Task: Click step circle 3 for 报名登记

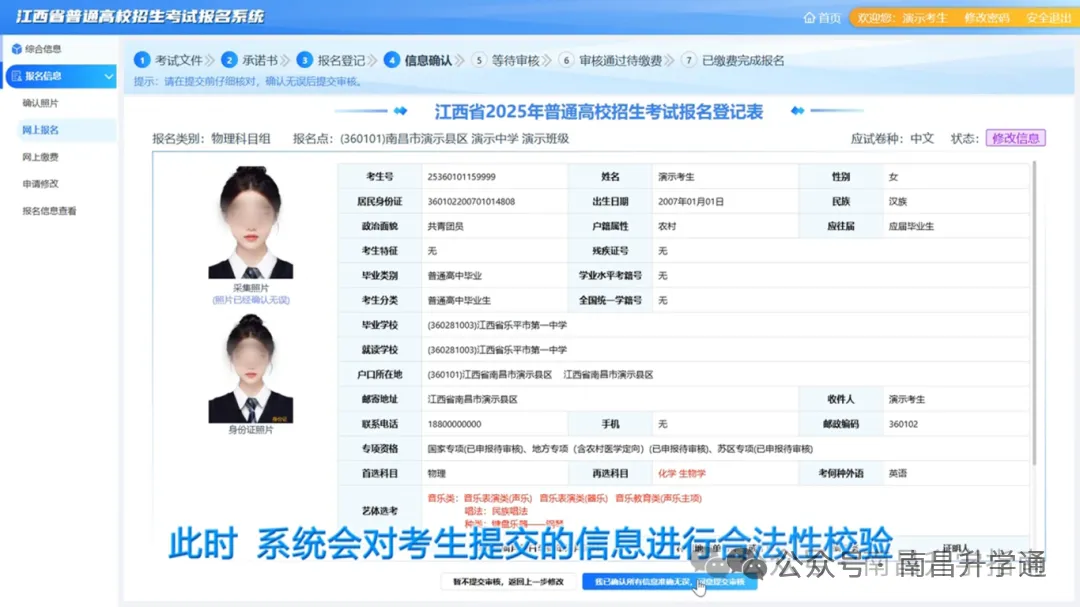Action: coord(304,60)
